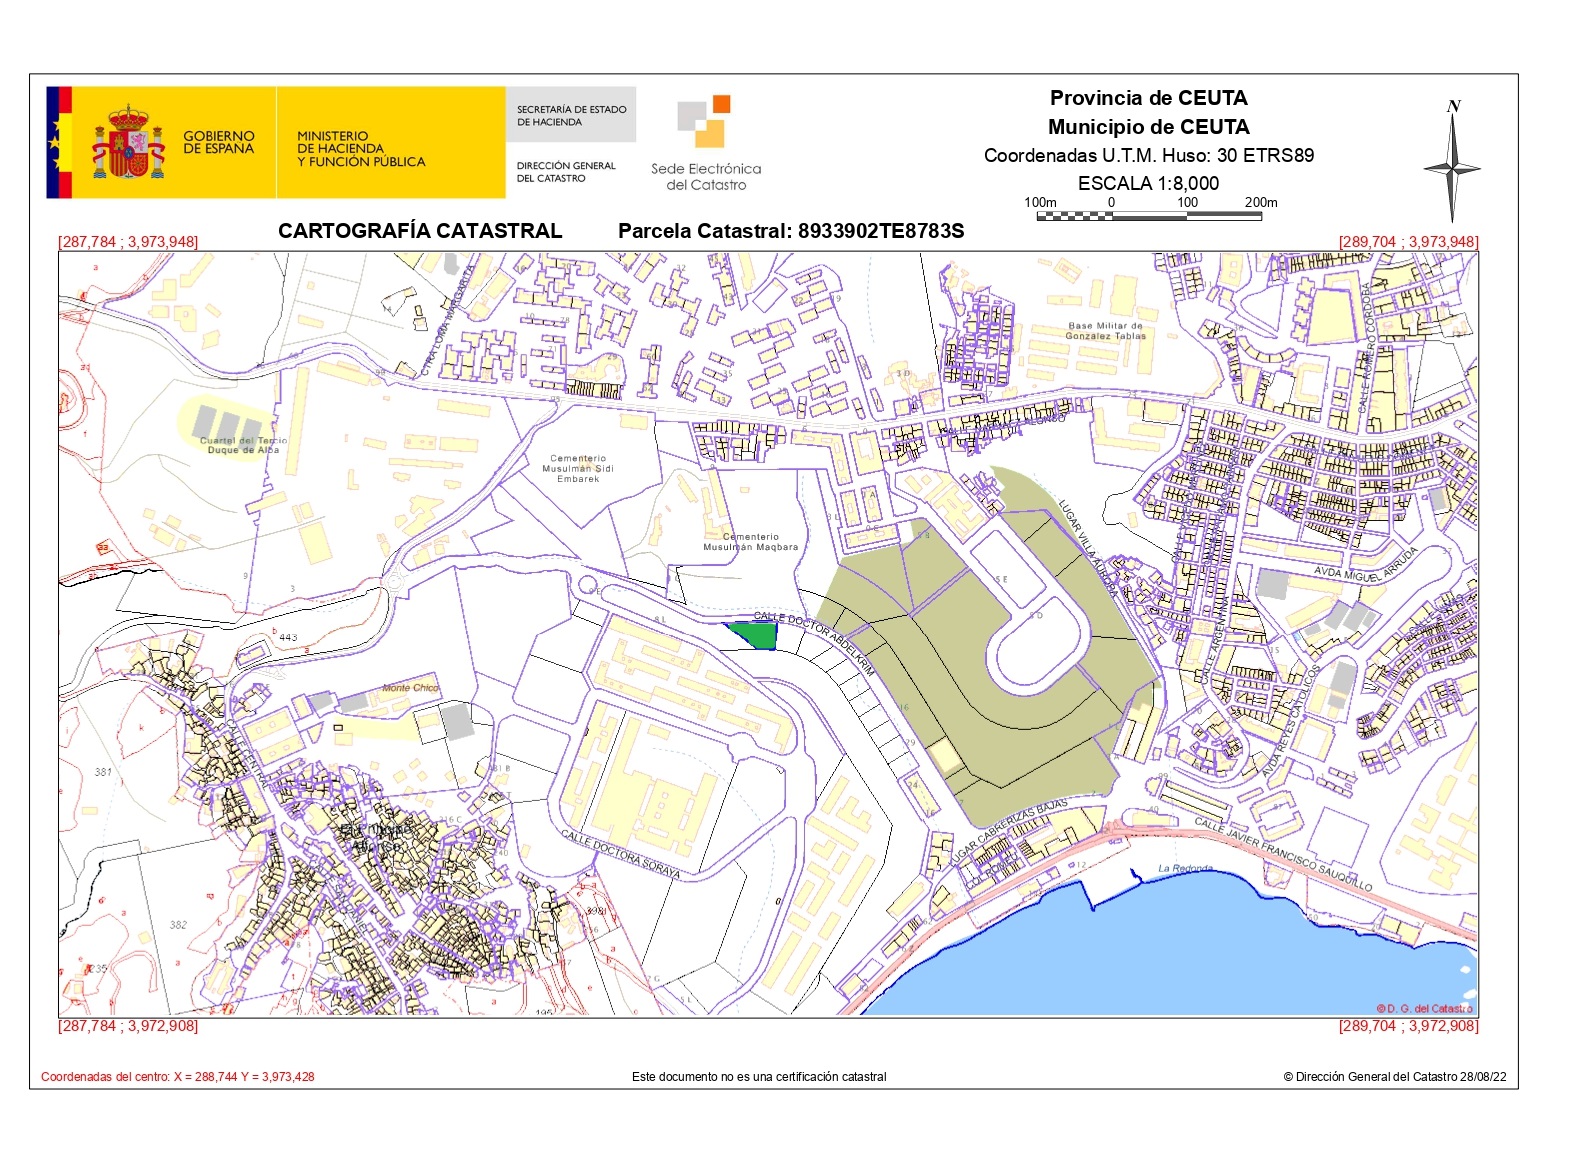
Task: Click the European Union flag strip
Action: [59, 142]
